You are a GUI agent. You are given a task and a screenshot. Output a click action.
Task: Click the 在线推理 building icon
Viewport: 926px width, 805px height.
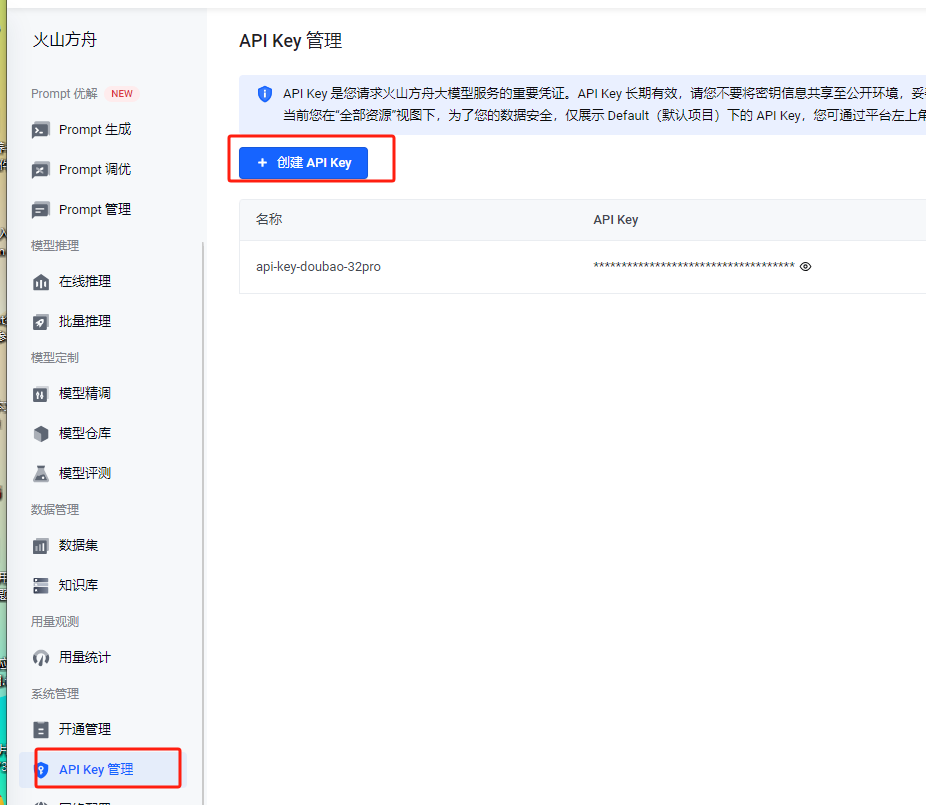click(x=41, y=282)
